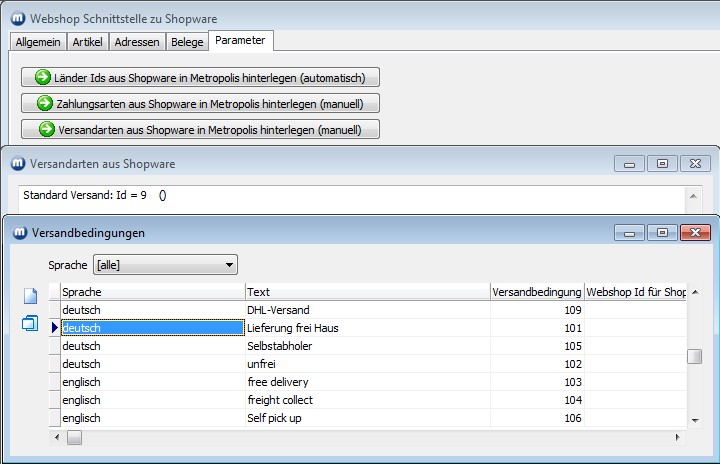
Task: Click the duplicate record icon
Action: tap(29, 322)
